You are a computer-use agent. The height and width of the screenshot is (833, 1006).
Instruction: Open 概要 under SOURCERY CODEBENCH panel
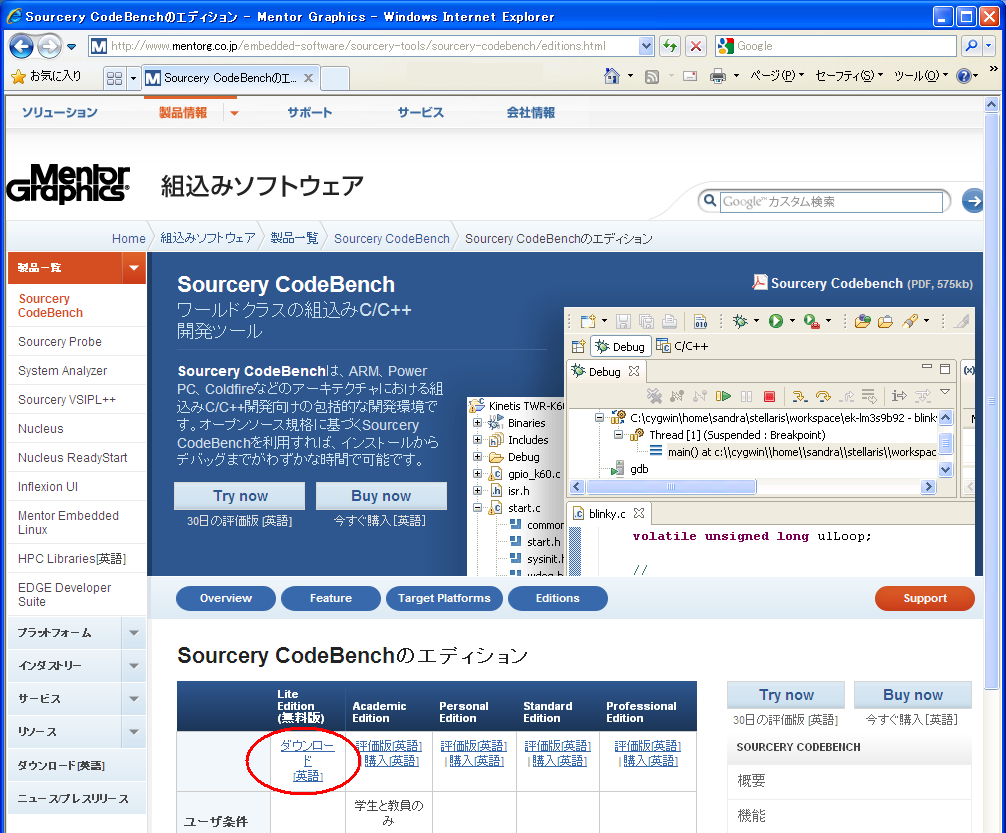pos(751,780)
